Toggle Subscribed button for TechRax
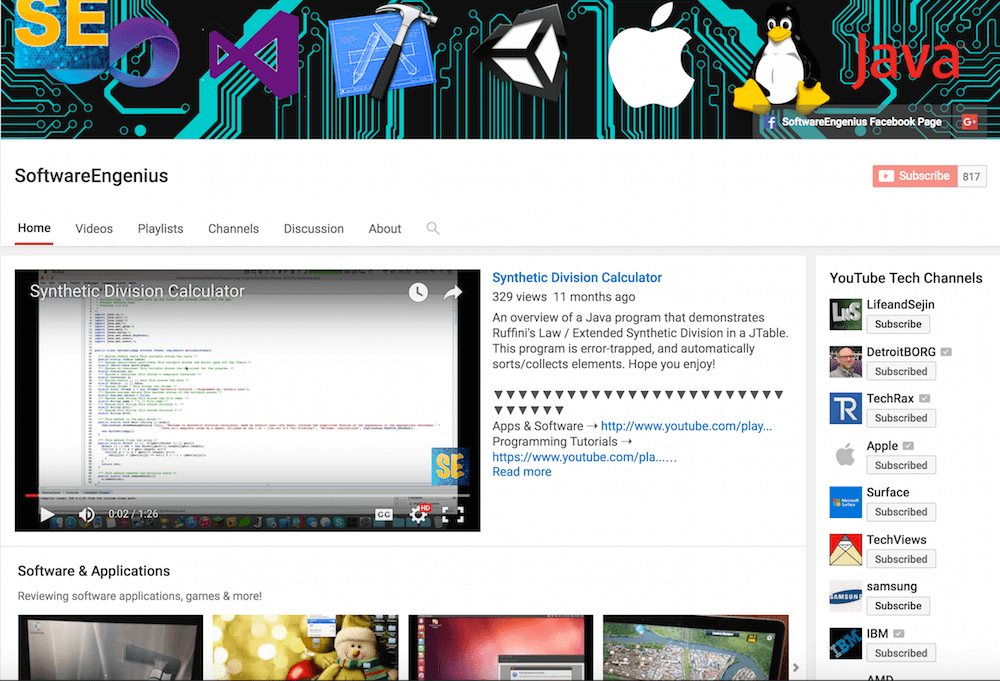1000x681 pixels. click(x=901, y=418)
